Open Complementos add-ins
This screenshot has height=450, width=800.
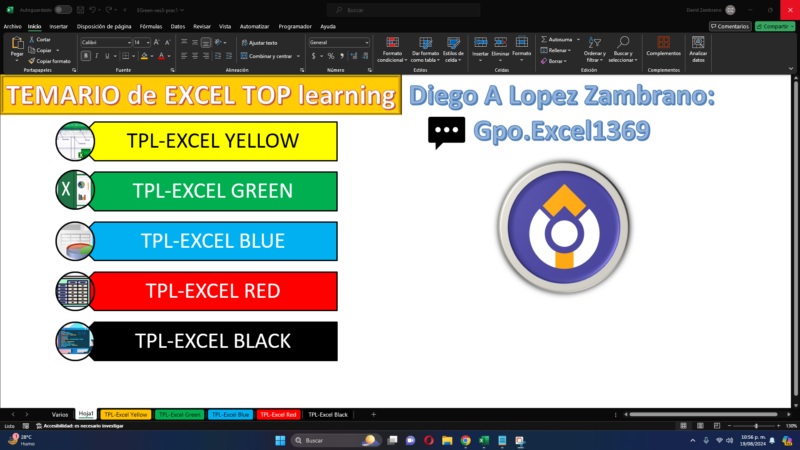pyautogui.click(x=663, y=46)
